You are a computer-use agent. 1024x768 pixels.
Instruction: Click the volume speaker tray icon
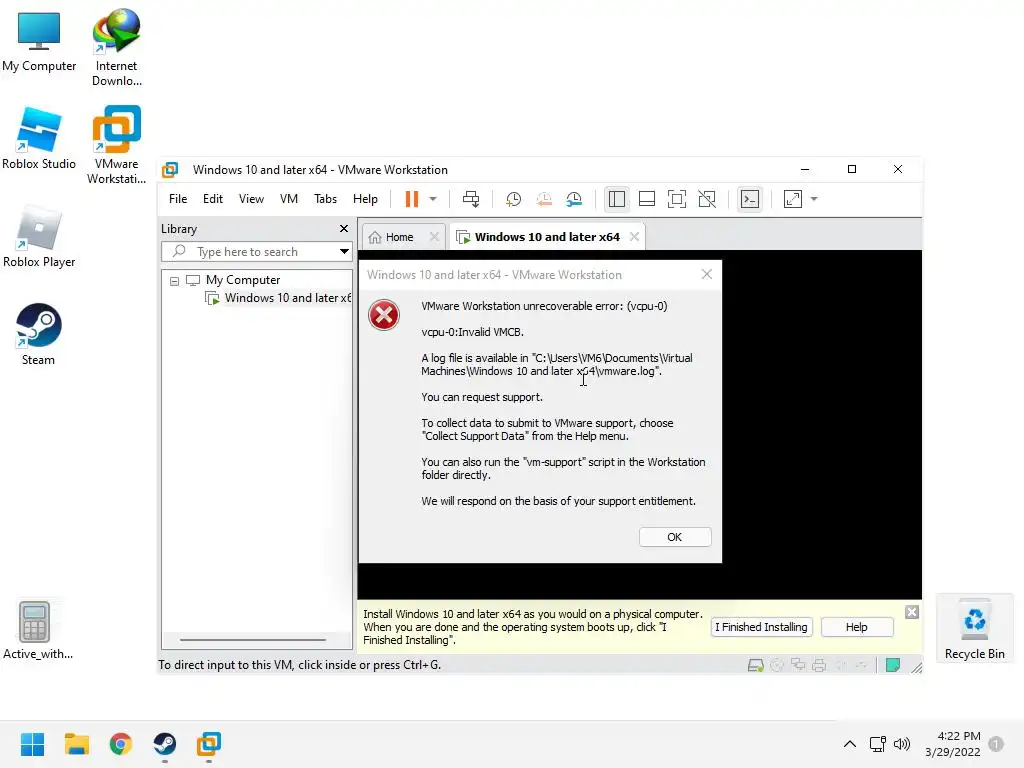[x=902, y=744]
